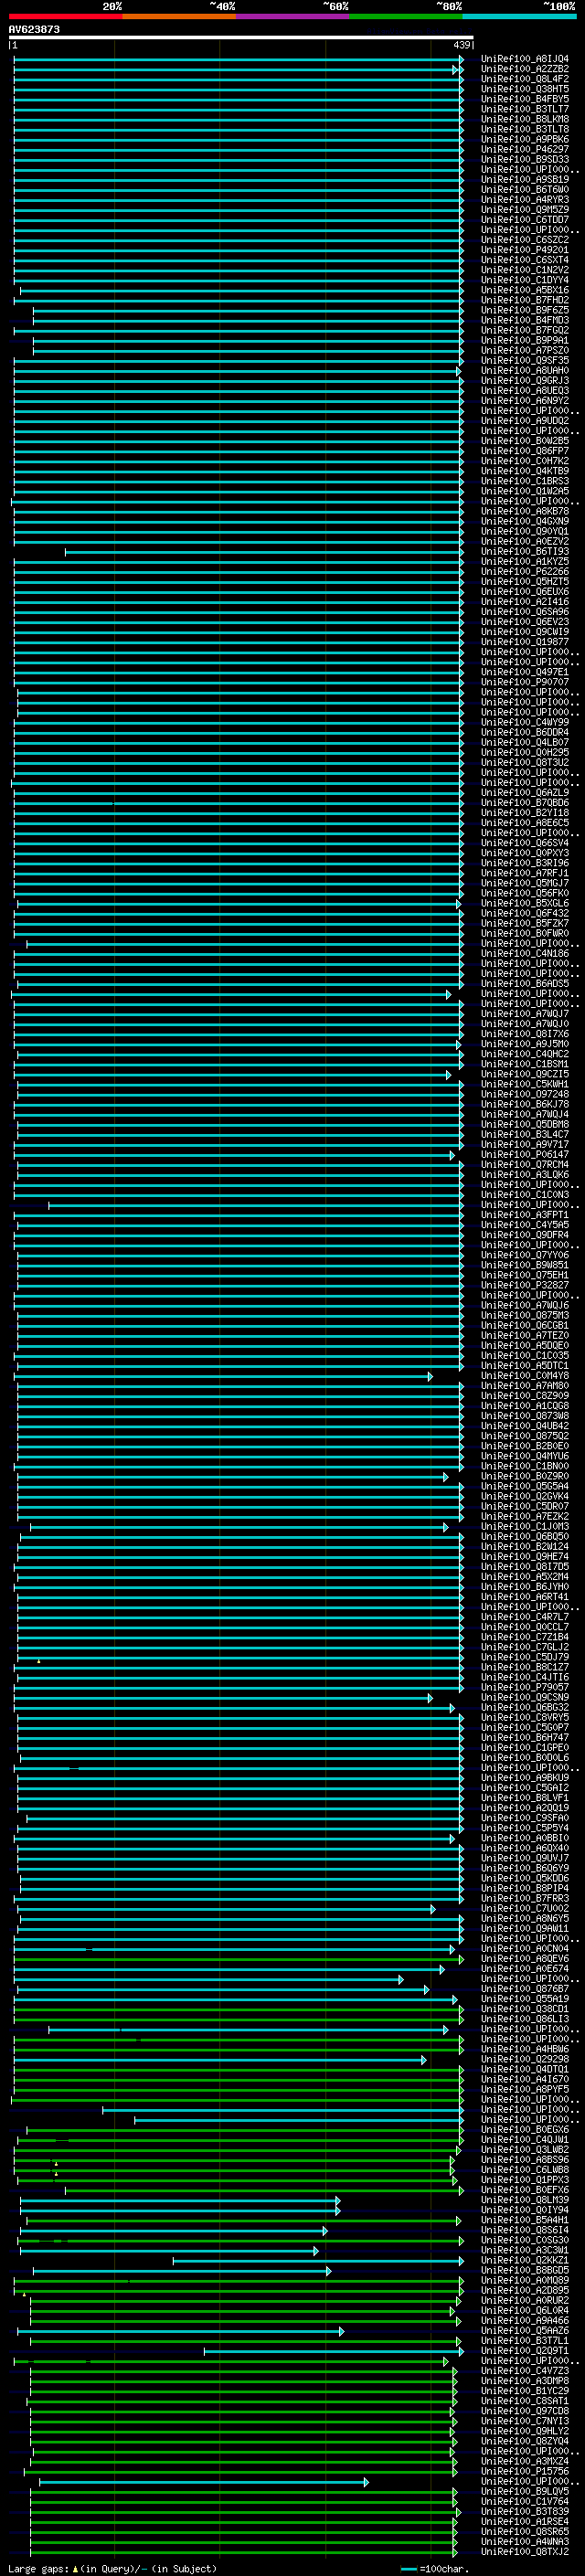Open UniRef100_A4RYR3 entry
The width and height of the screenshot is (585, 2576).
pyautogui.click(x=524, y=200)
